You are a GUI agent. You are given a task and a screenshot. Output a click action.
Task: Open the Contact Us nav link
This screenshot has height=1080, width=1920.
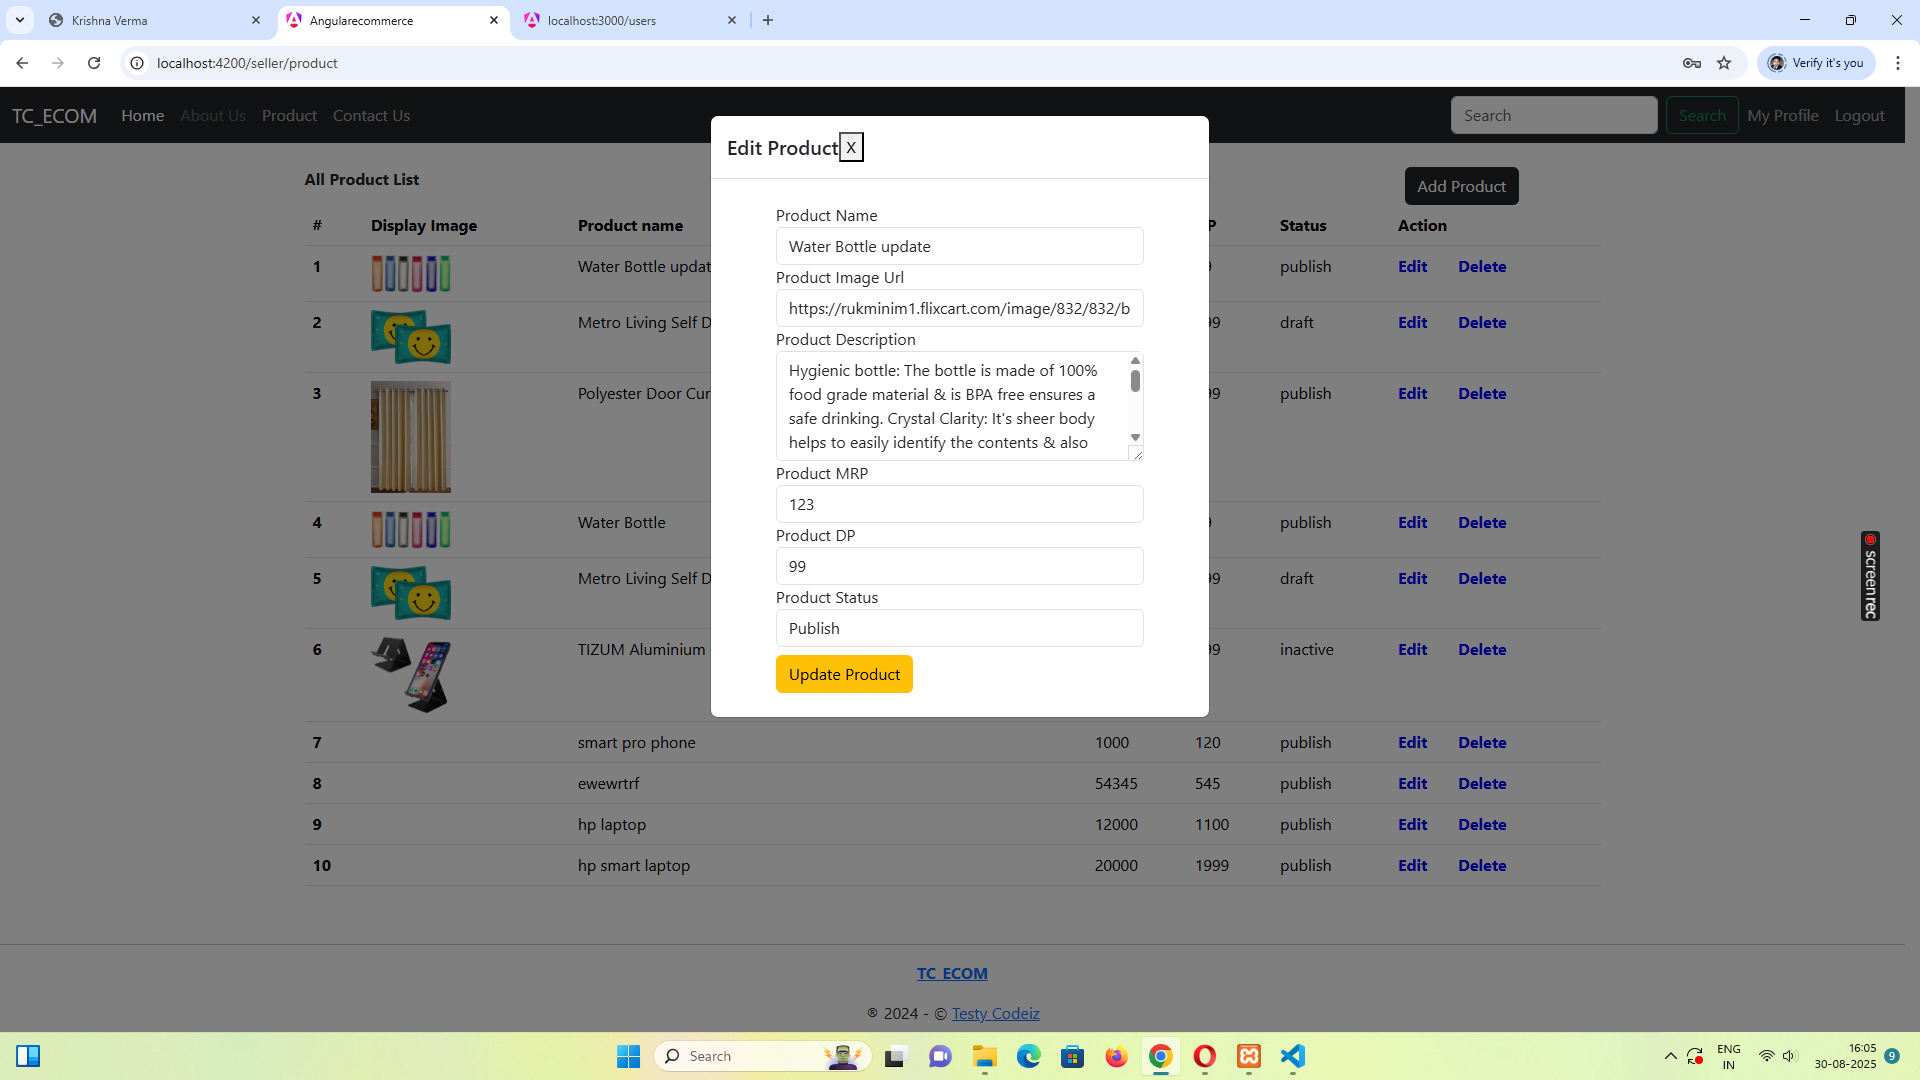[371, 115]
